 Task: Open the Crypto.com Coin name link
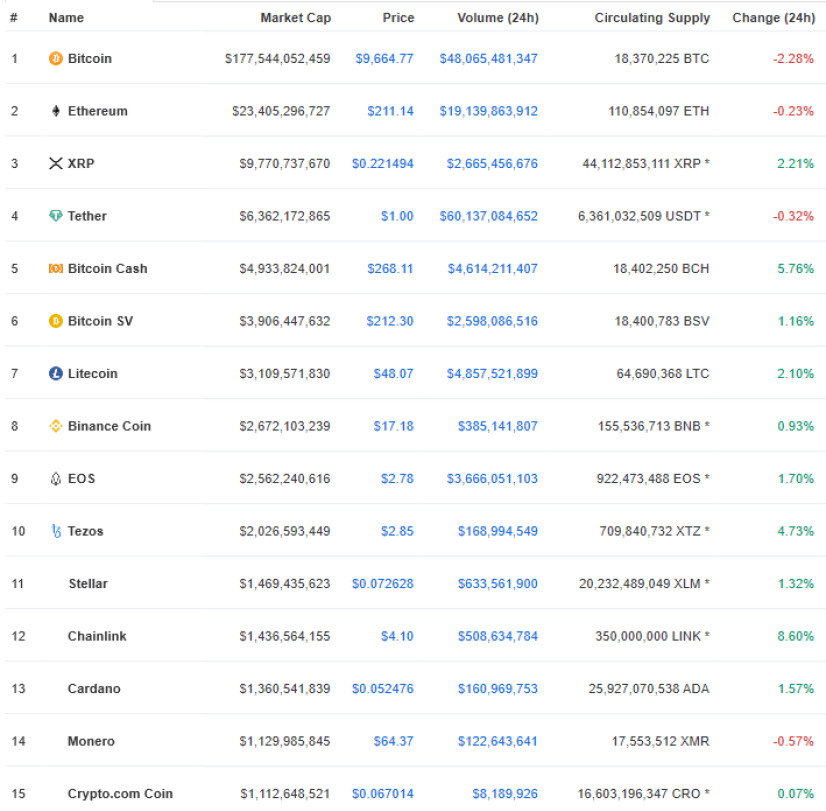120,794
